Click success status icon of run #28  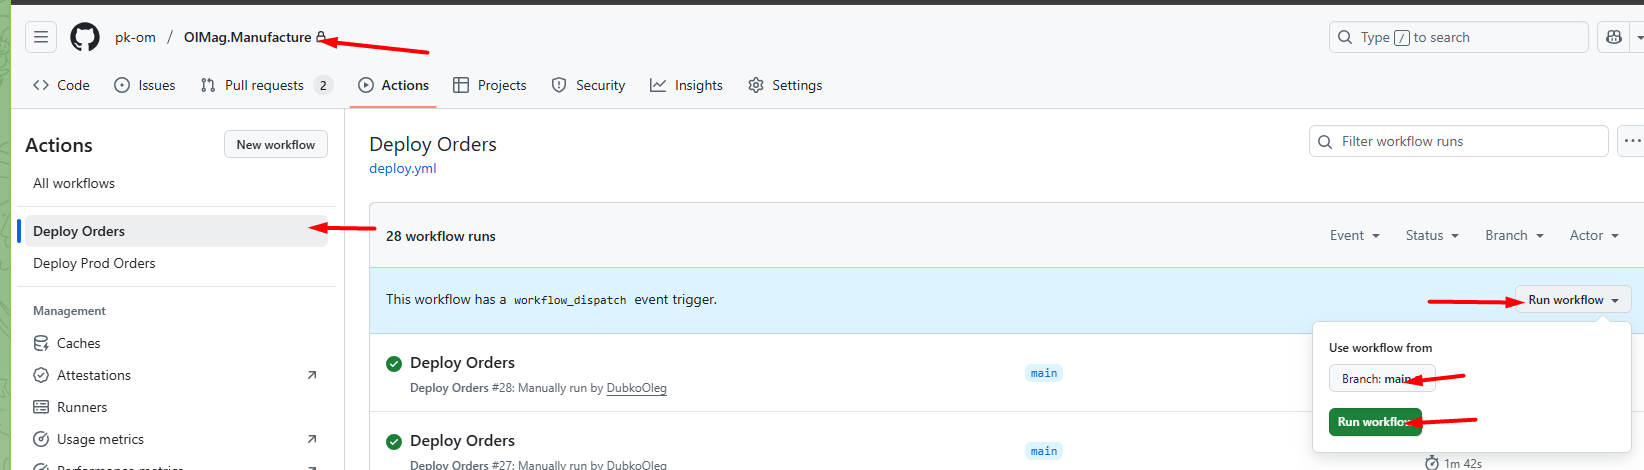pos(394,364)
